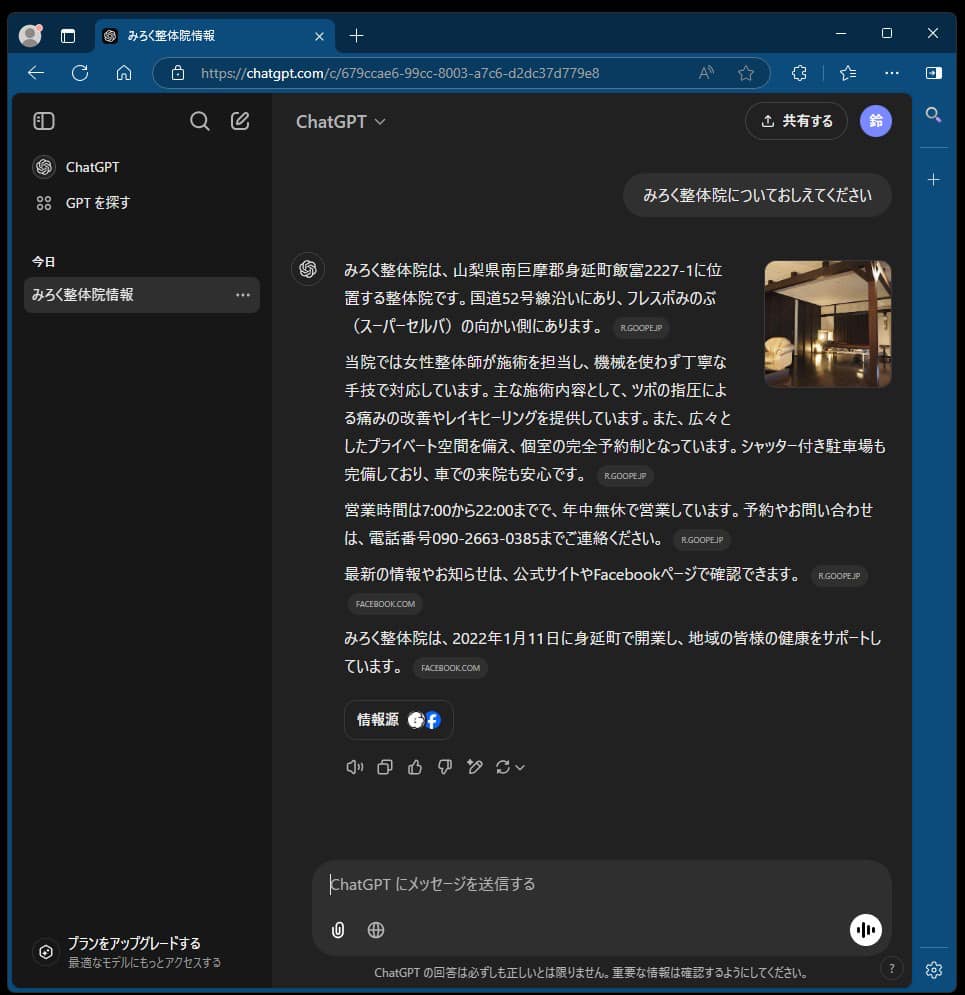Expand the ChatGPT model selector dropdown
The height and width of the screenshot is (995, 965).
click(341, 122)
